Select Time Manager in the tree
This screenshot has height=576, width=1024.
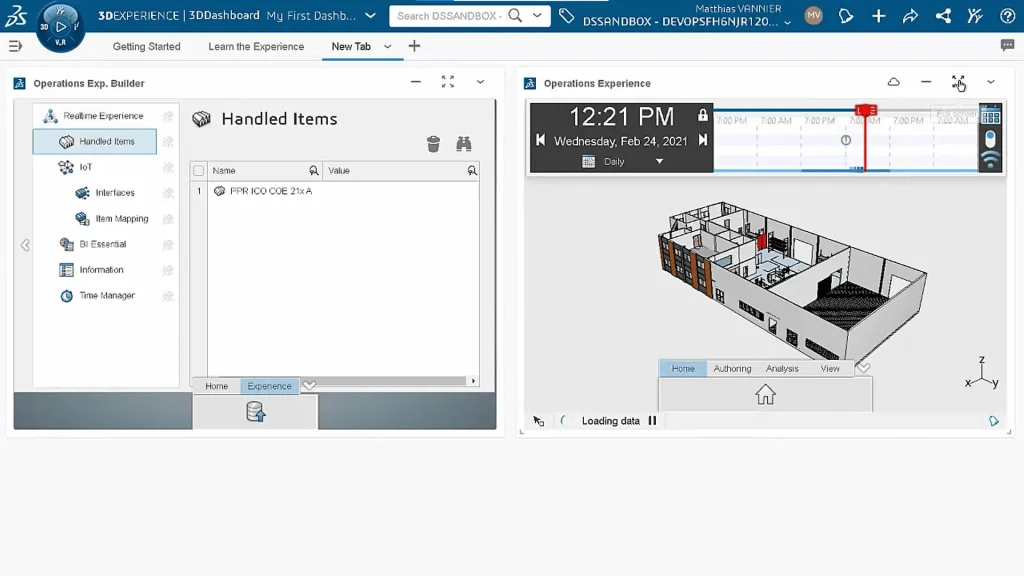click(106, 296)
